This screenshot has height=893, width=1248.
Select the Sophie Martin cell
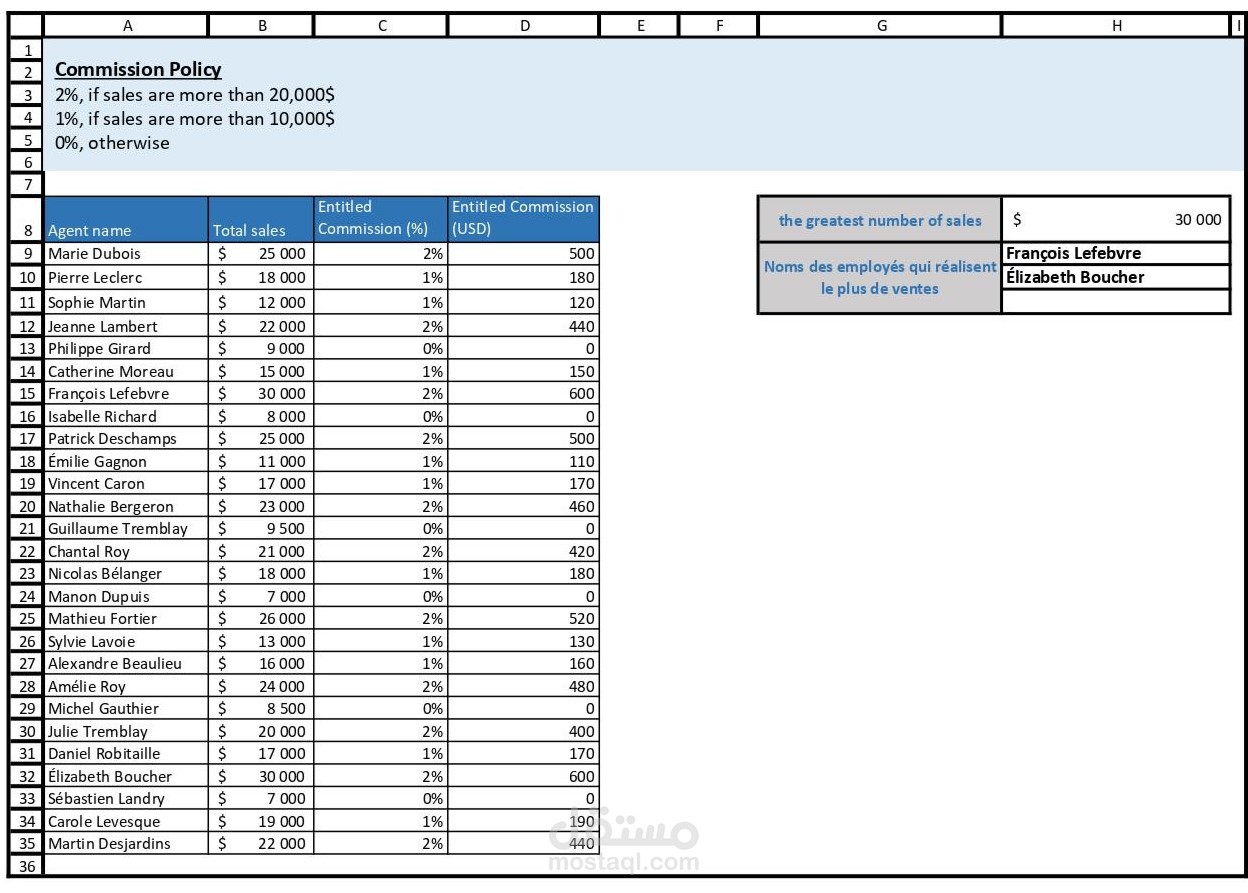127,302
